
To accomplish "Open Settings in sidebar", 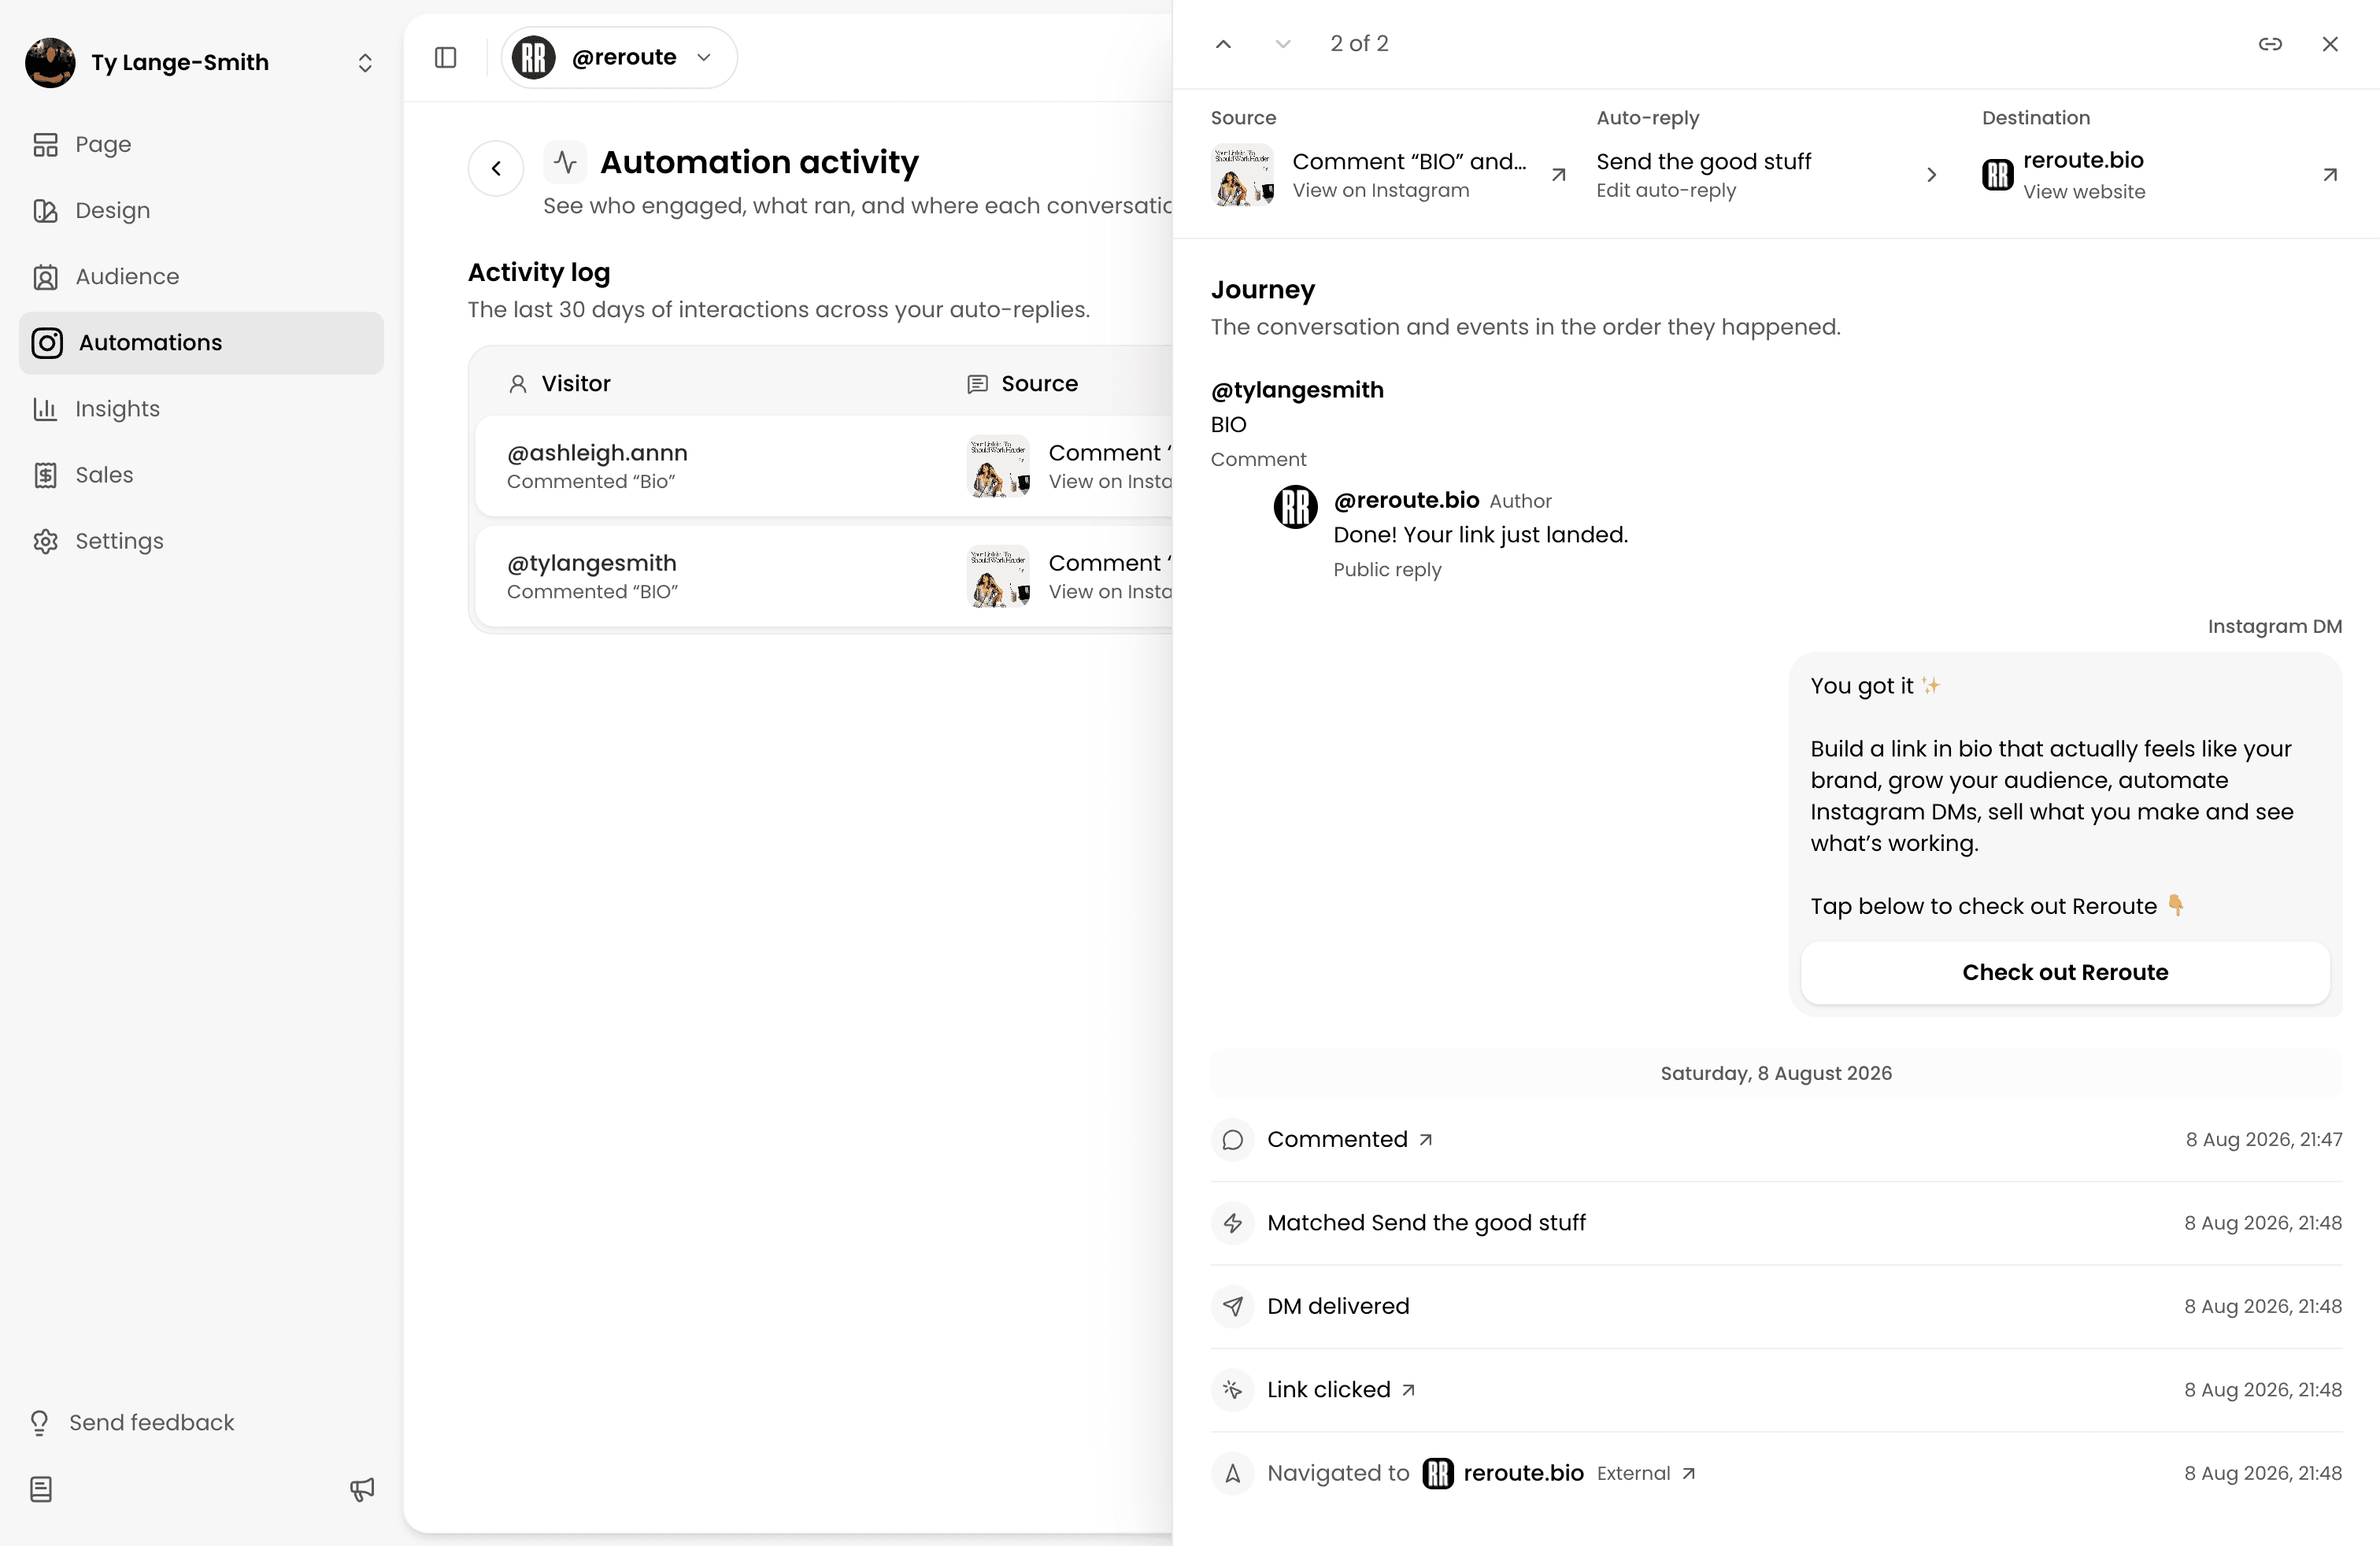I will [201, 540].
